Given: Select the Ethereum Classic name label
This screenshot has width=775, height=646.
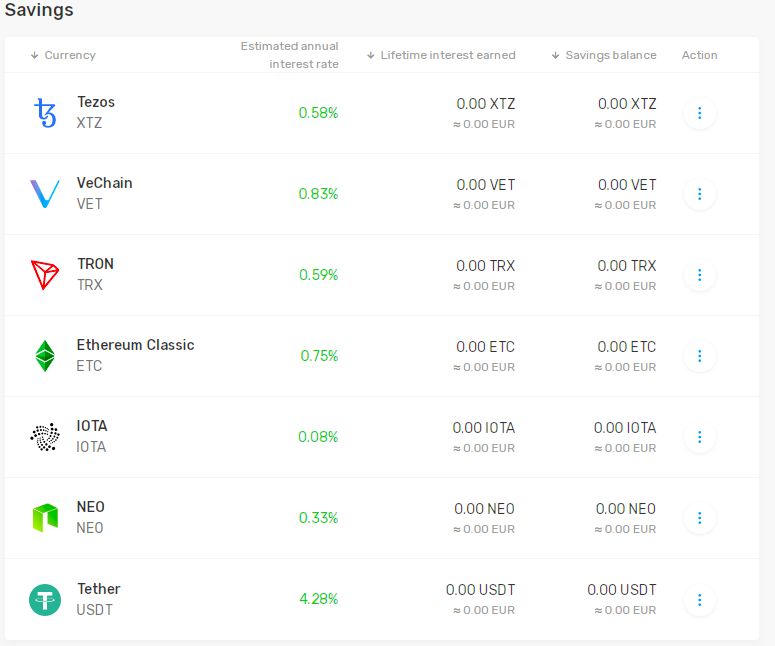Looking at the screenshot, I should (x=135, y=345).
